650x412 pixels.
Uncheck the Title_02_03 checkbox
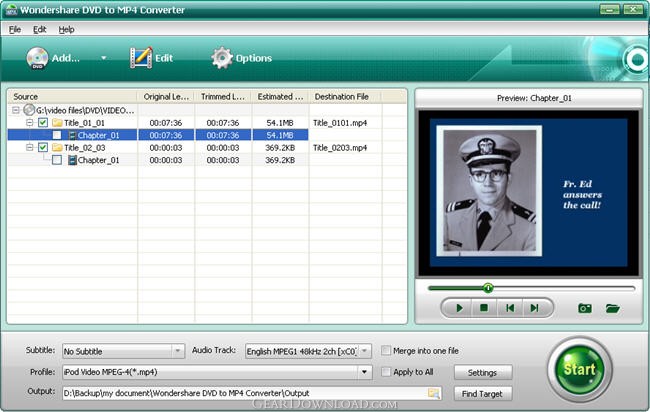coord(43,148)
